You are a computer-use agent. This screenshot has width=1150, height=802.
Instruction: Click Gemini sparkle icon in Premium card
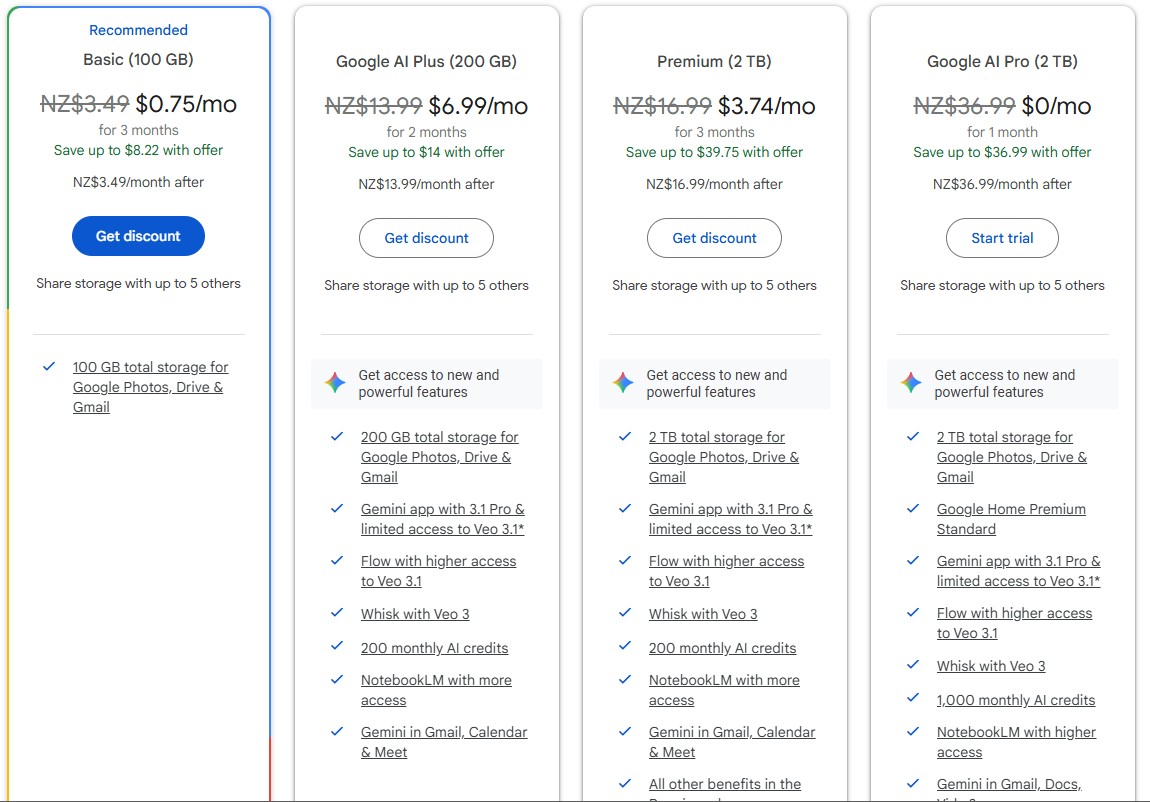pyautogui.click(x=623, y=383)
